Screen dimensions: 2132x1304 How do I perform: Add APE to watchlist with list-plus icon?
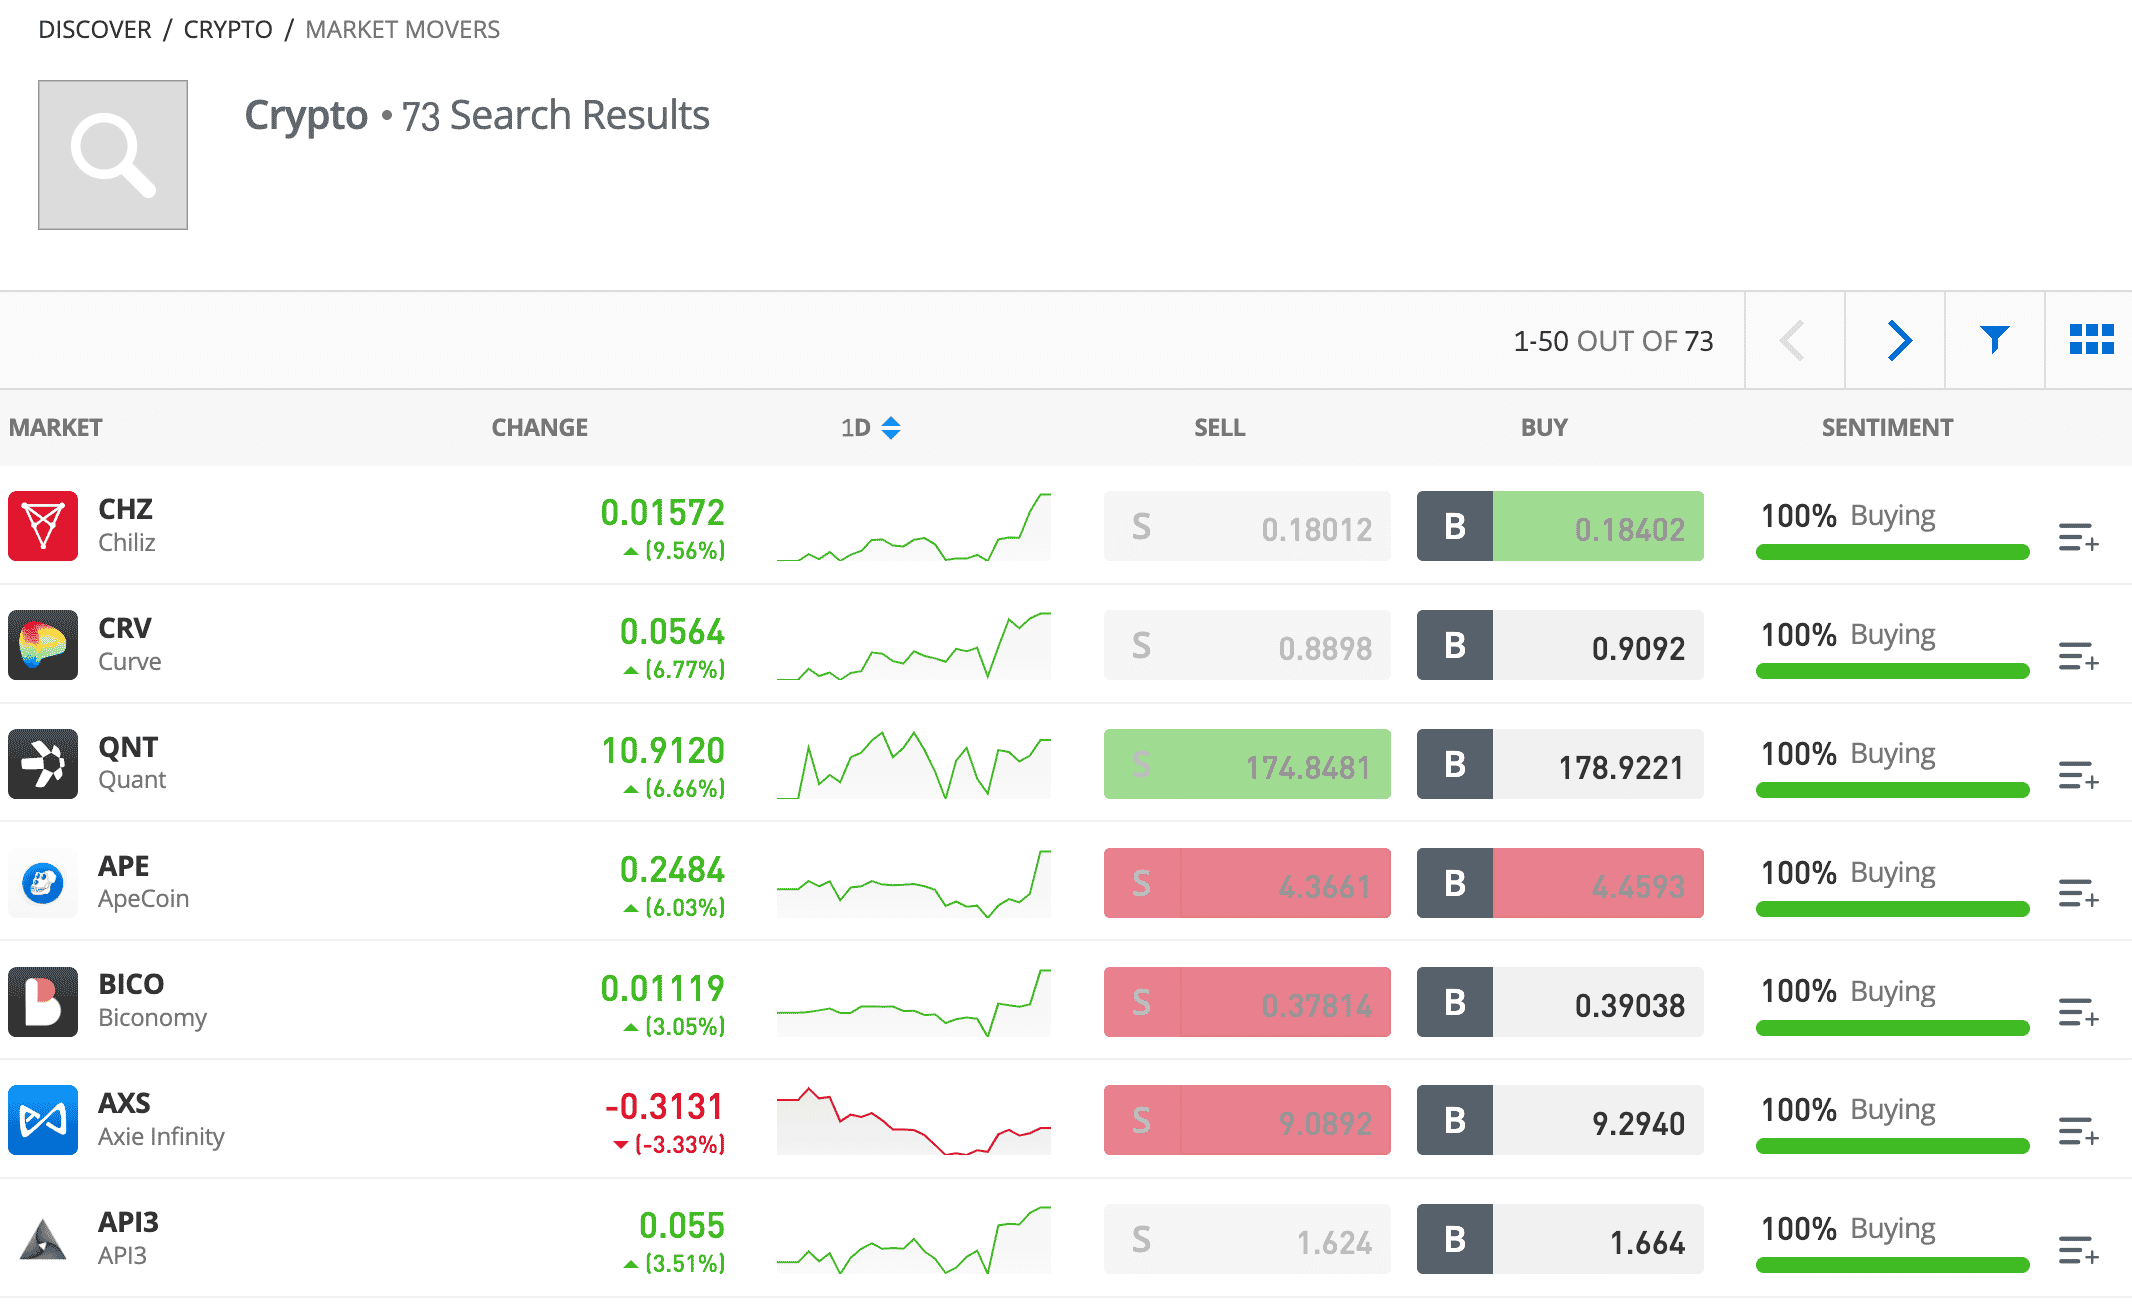coord(2078,893)
